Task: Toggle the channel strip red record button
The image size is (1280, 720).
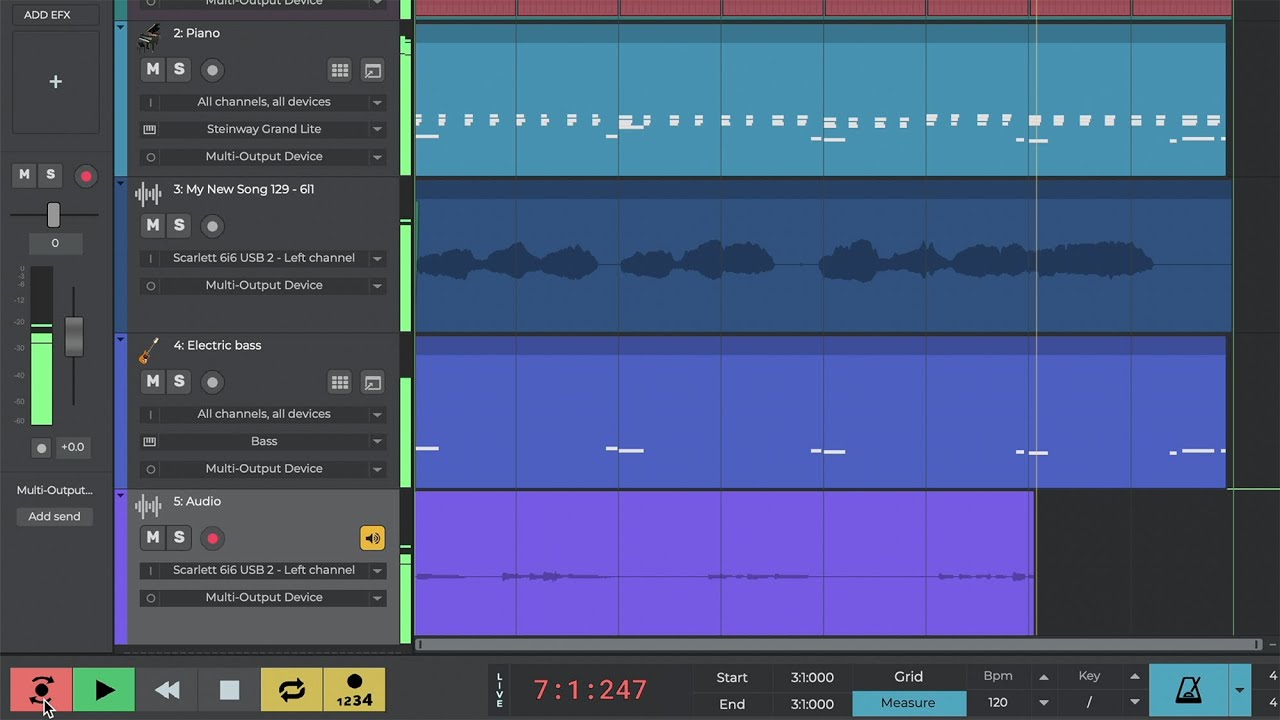Action: 86,176
